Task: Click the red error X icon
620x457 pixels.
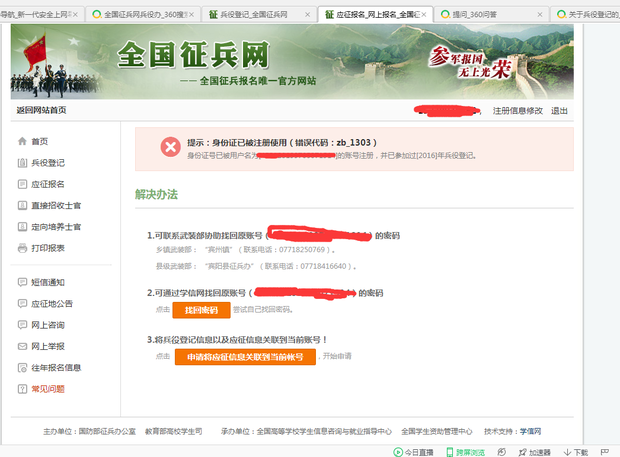Action: pos(170,147)
